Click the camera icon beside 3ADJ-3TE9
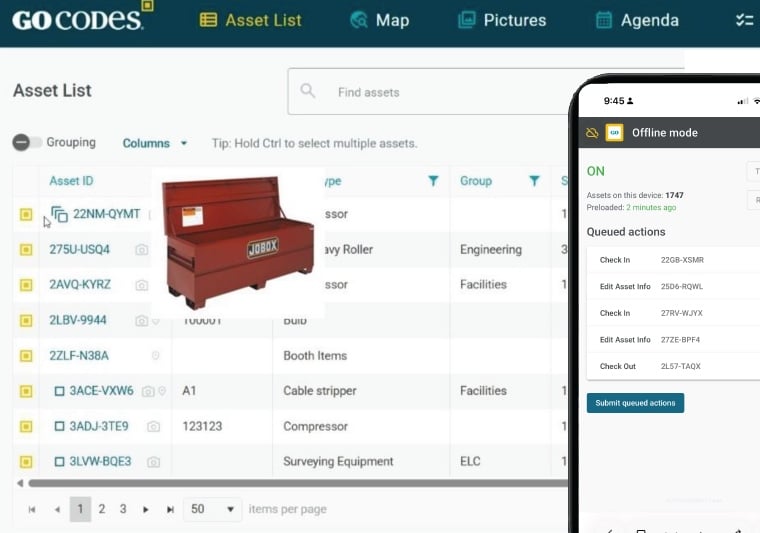This screenshot has height=533, width=760. click(x=153, y=427)
